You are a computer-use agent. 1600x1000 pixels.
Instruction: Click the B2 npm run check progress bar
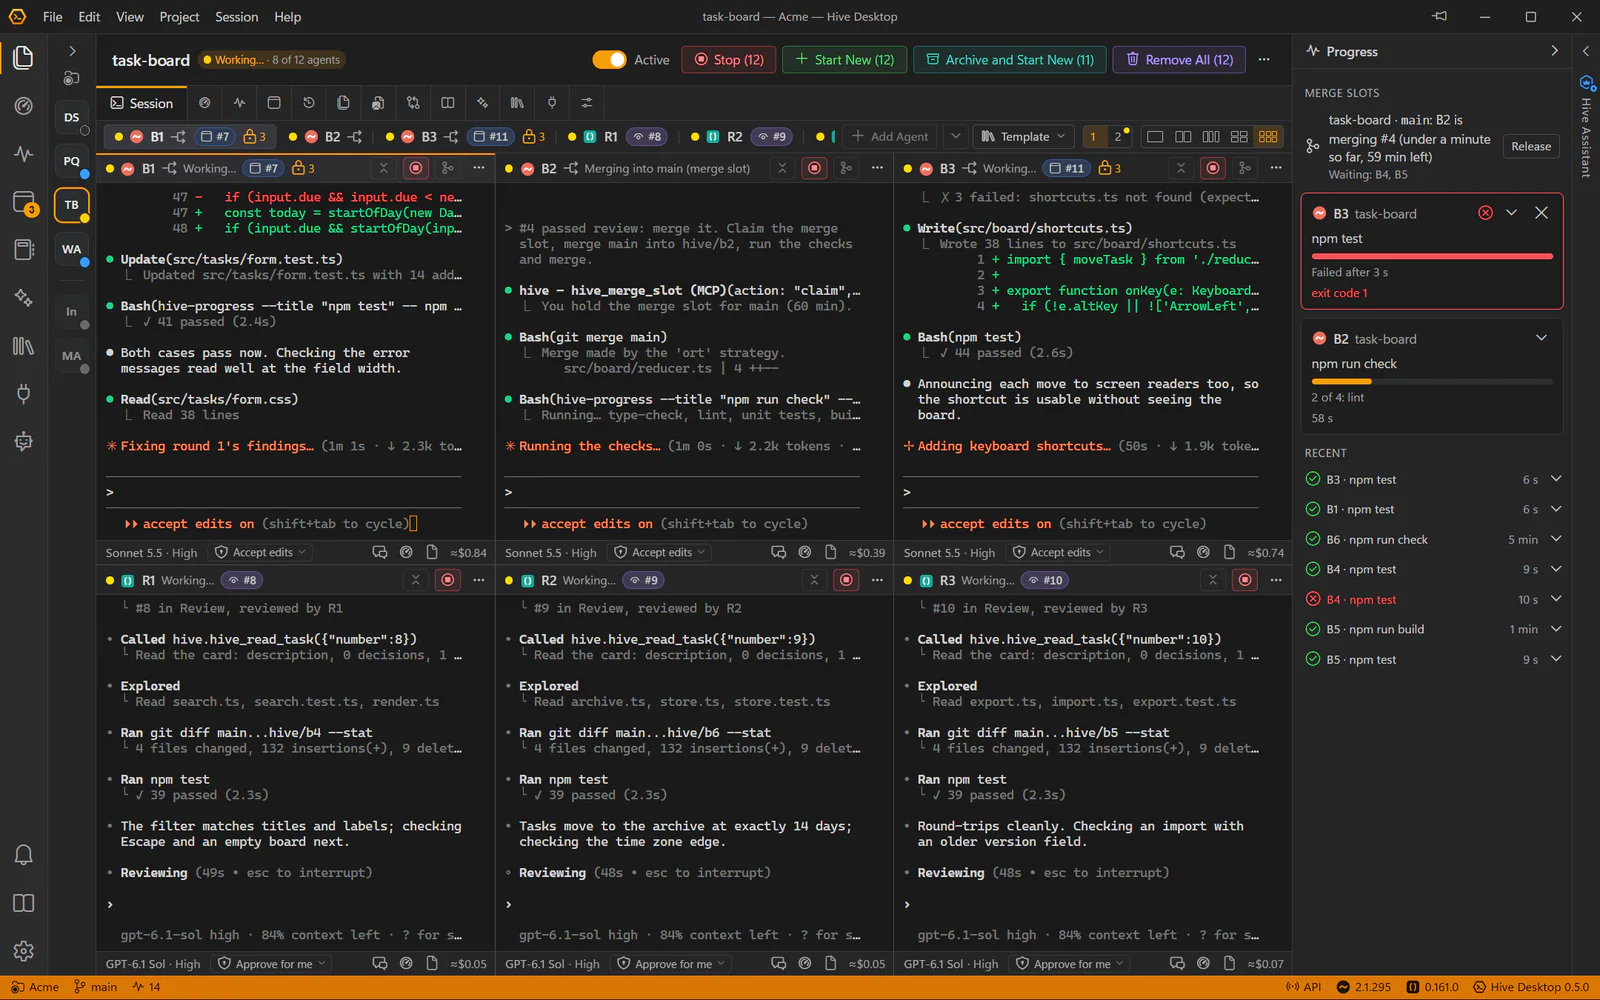coord(1432,382)
